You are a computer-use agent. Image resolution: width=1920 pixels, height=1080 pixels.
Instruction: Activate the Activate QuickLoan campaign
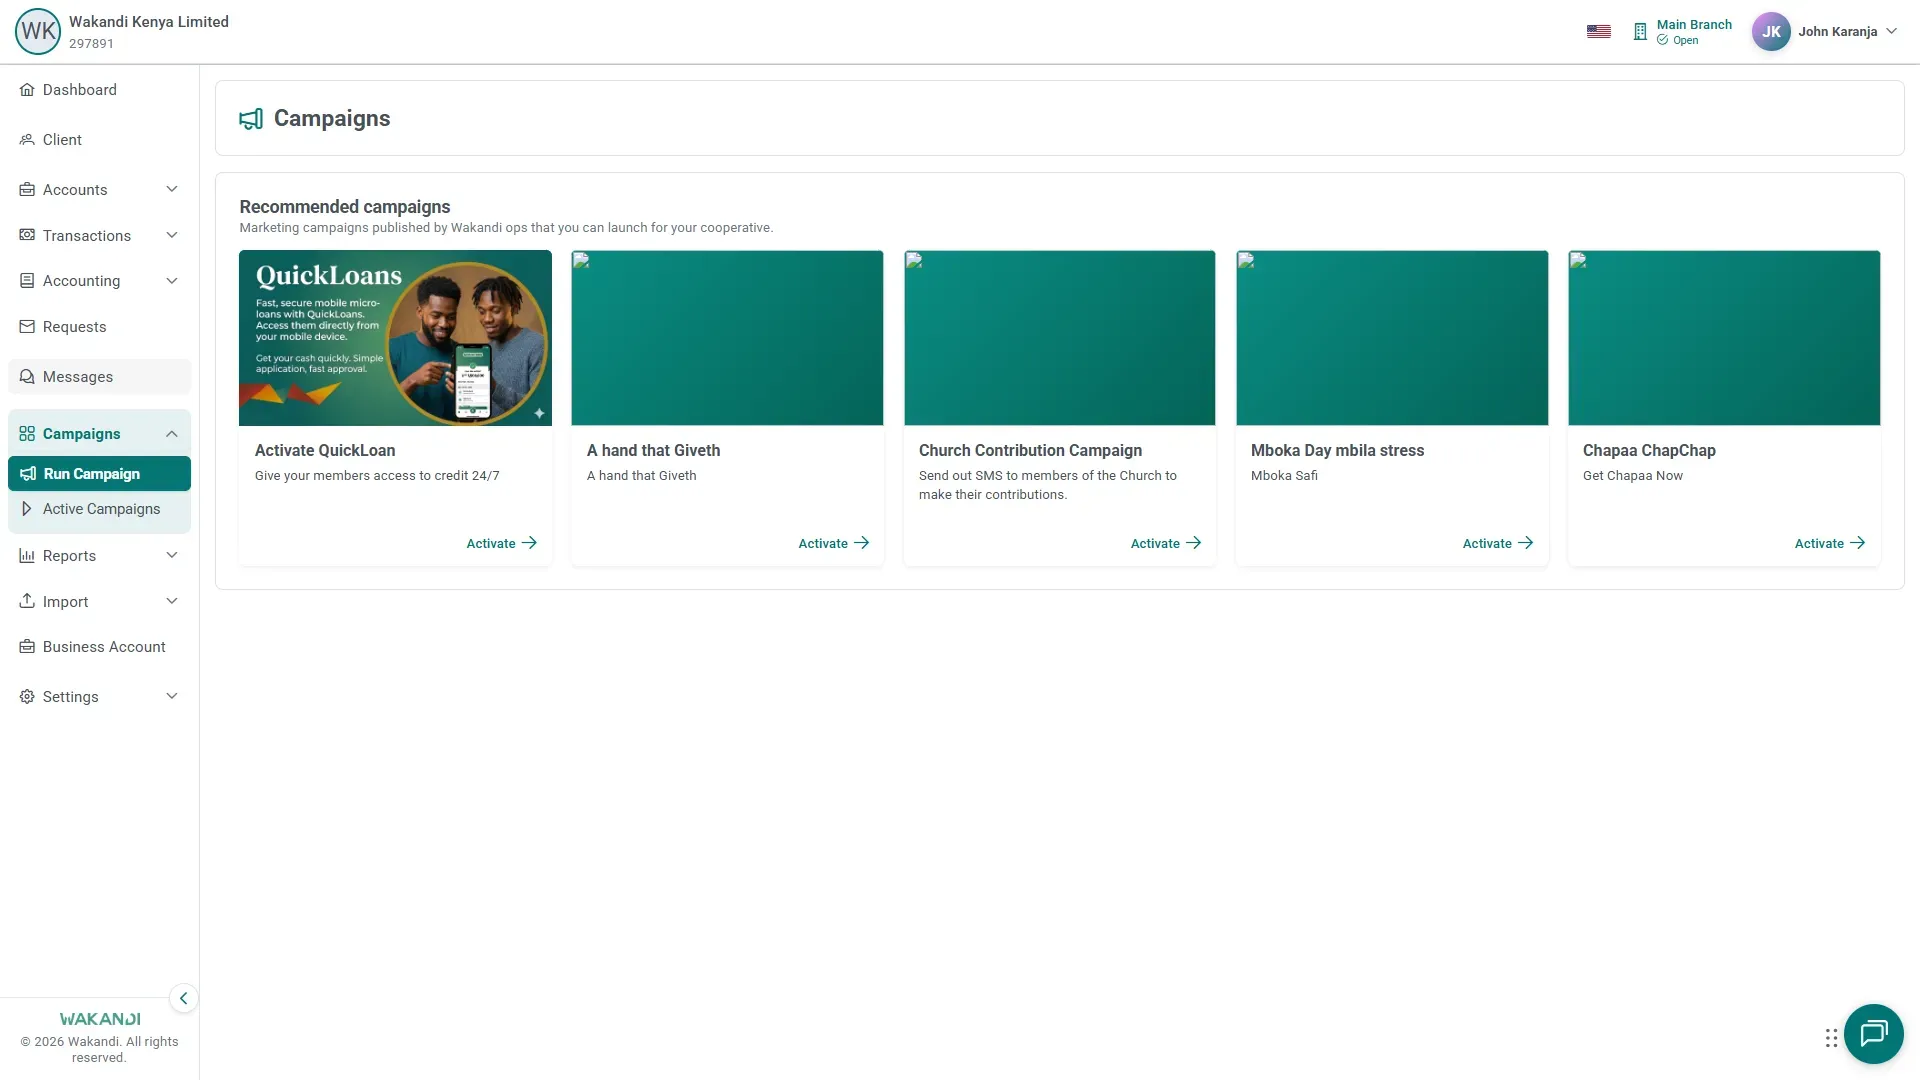coord(502,543)
